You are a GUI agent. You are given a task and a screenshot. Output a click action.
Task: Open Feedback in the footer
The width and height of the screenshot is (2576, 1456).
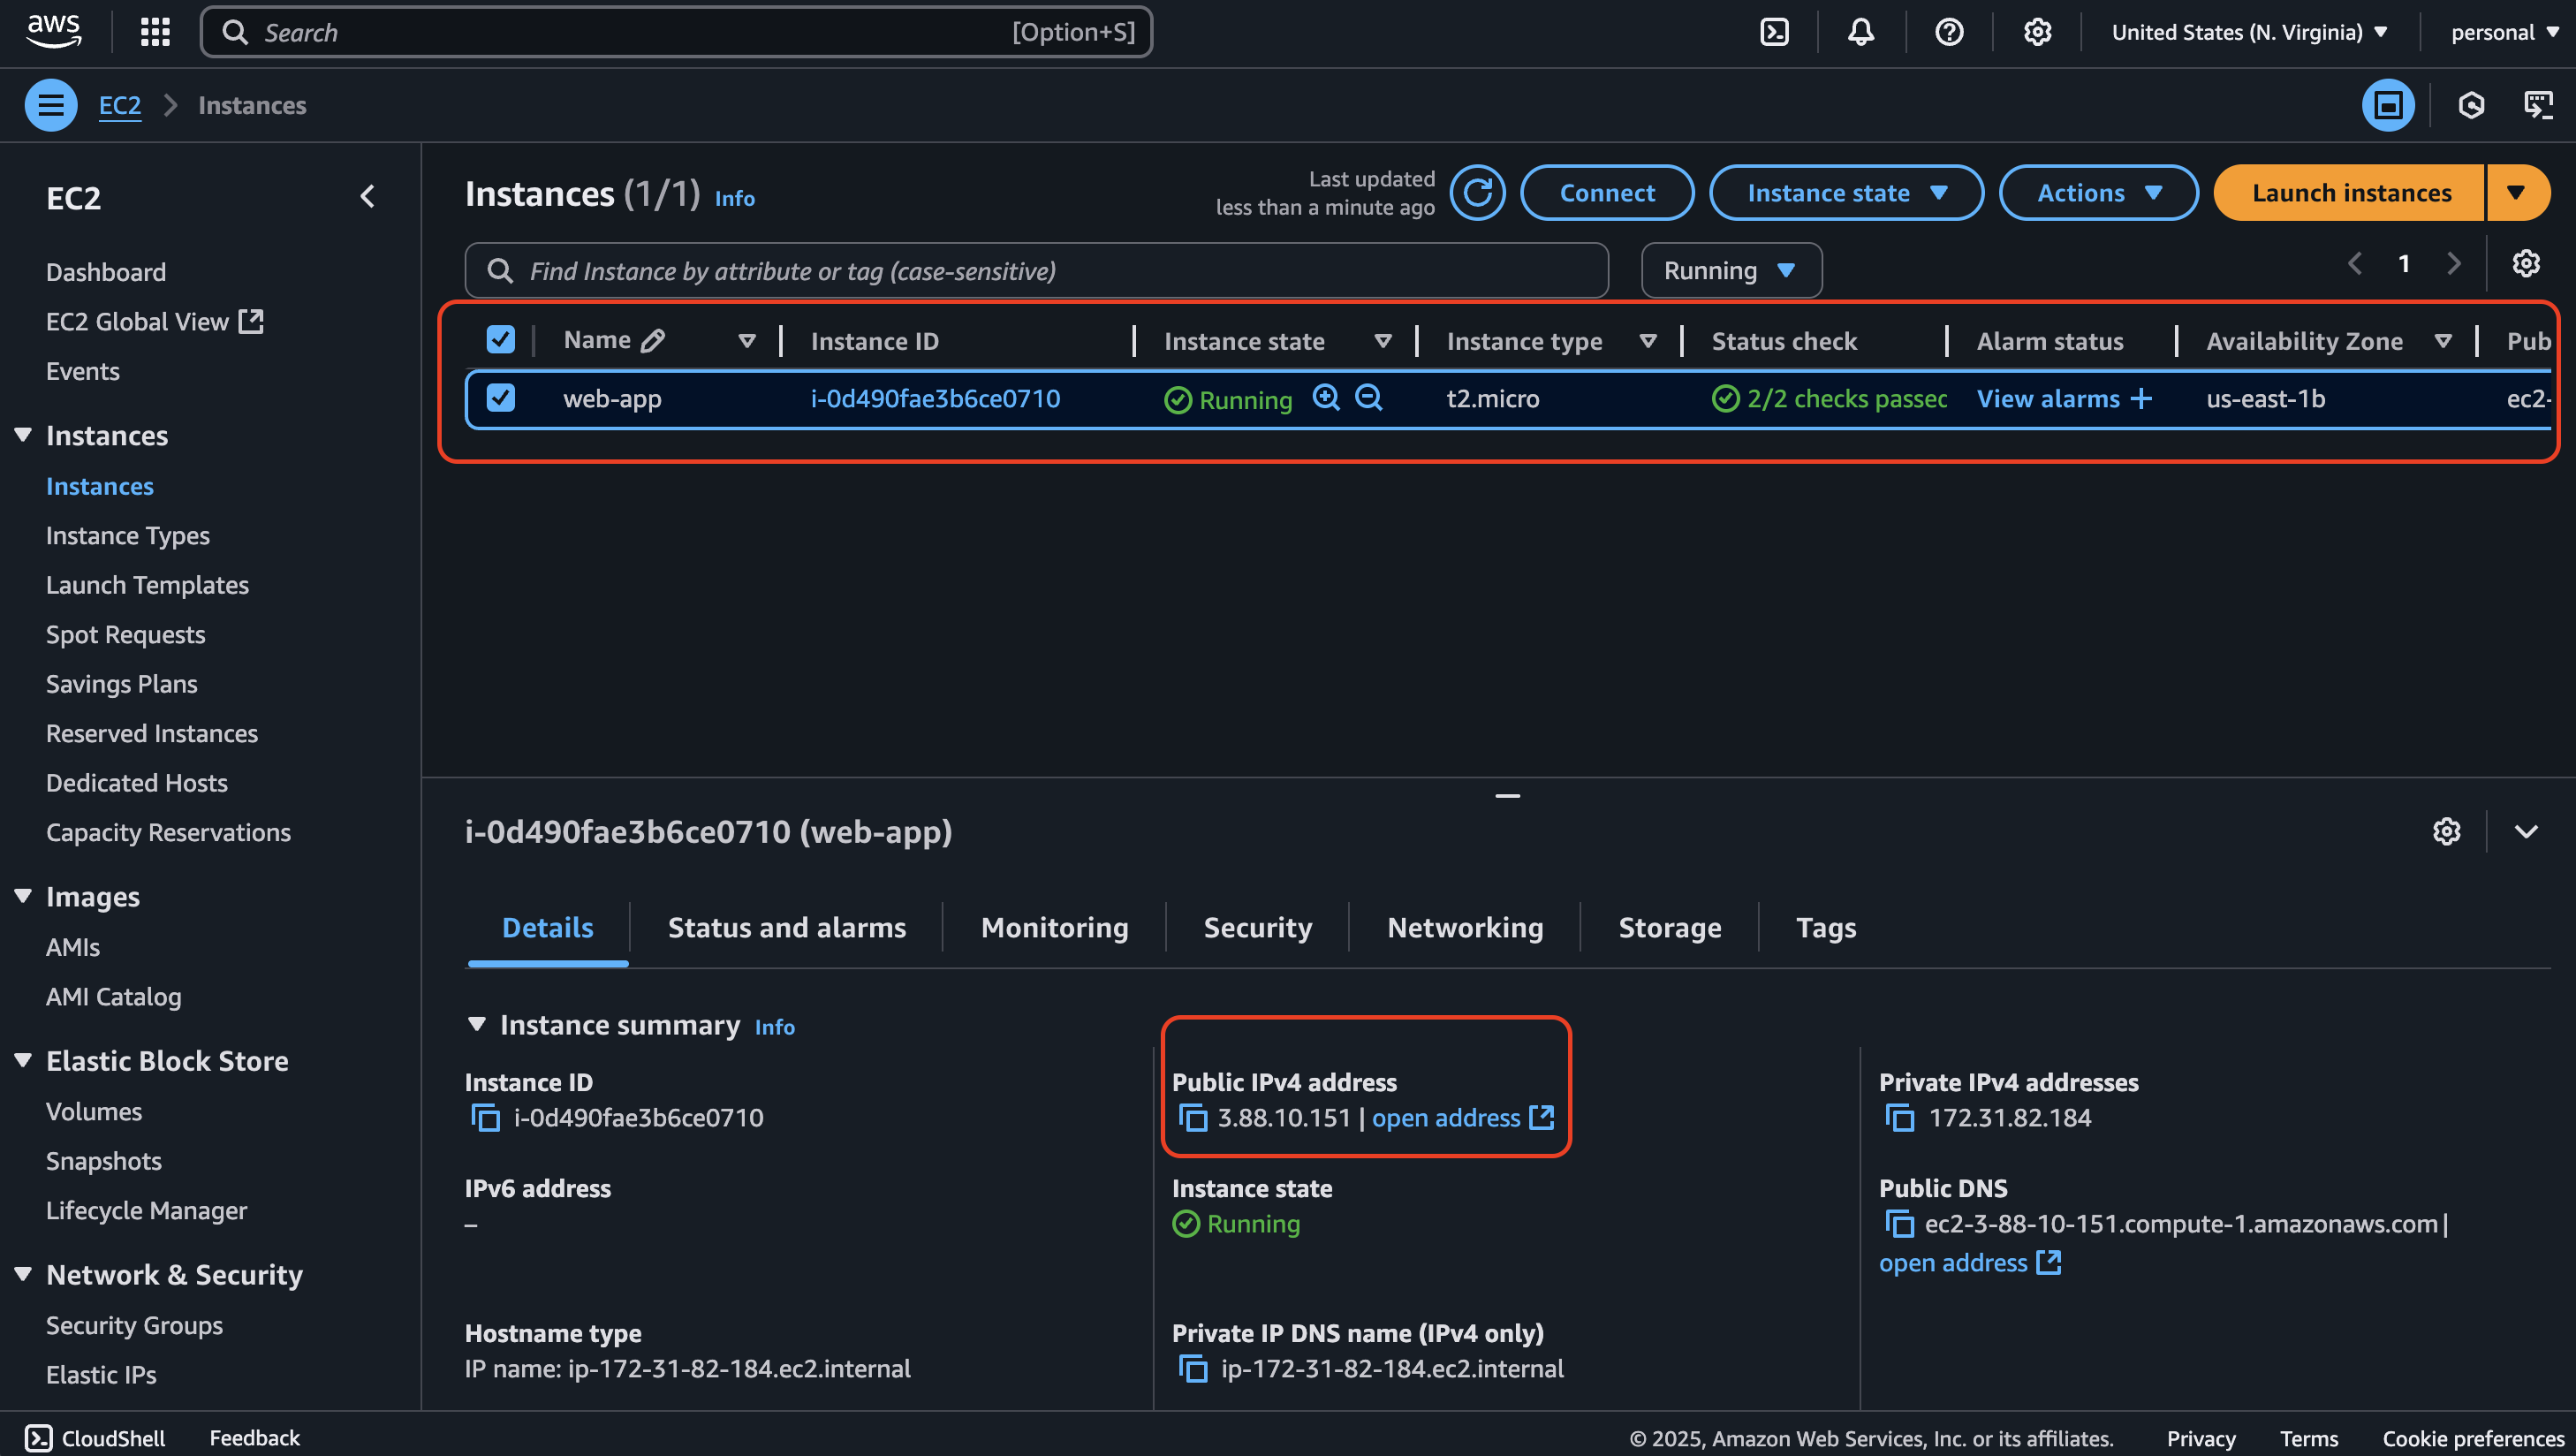pos(254,1437)
